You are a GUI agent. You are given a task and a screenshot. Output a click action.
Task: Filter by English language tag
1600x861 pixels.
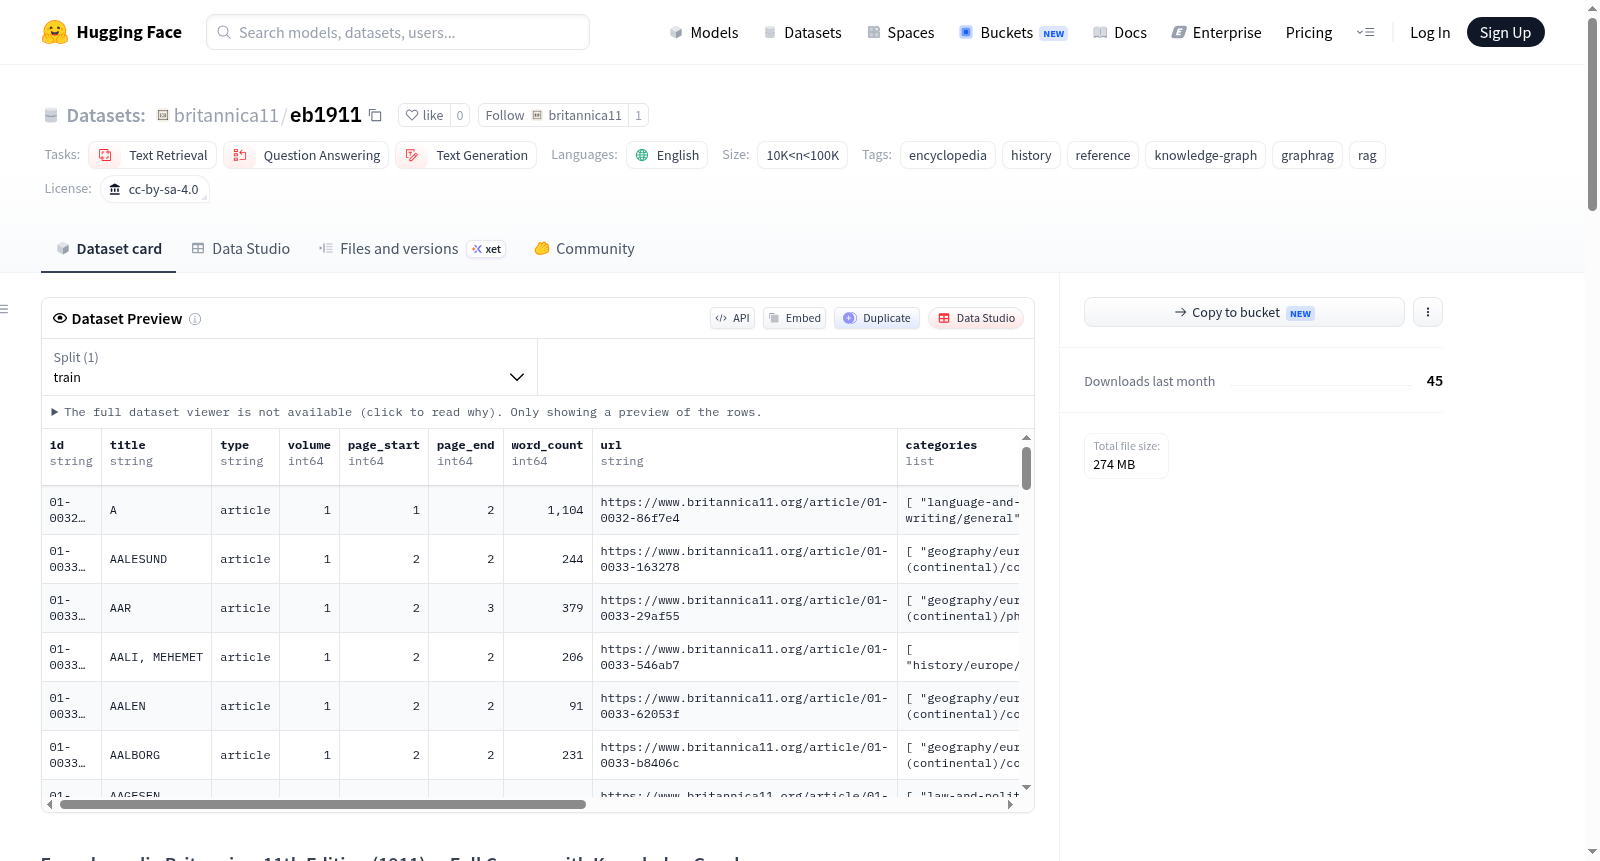[x=667, y=155]
